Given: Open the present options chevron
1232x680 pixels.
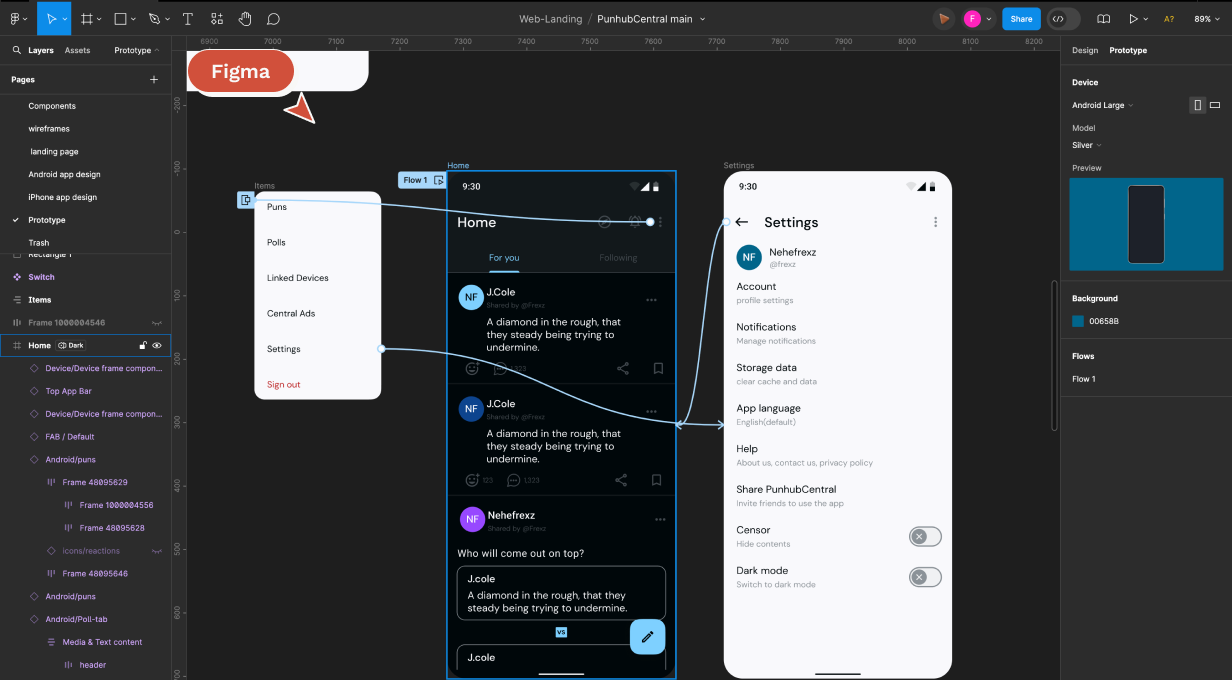Looking at the screenshot, I should click(x=1145, y=18).
